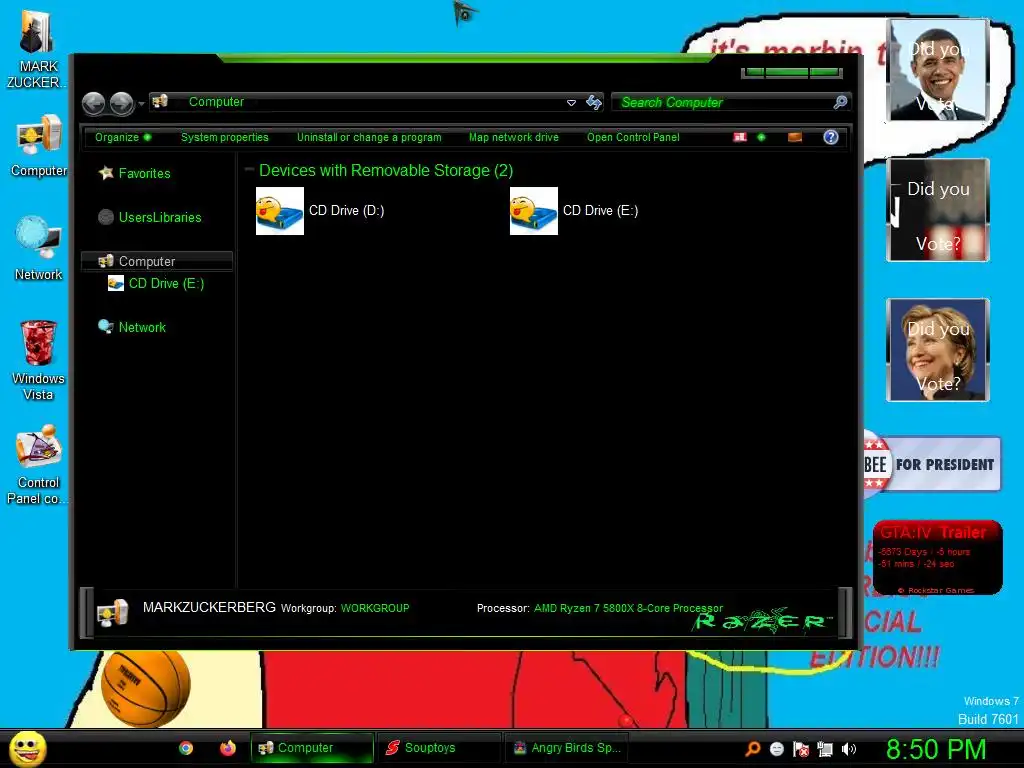Click the change view icon
This screenshot has height=768, width=1024.
[739, 137]
